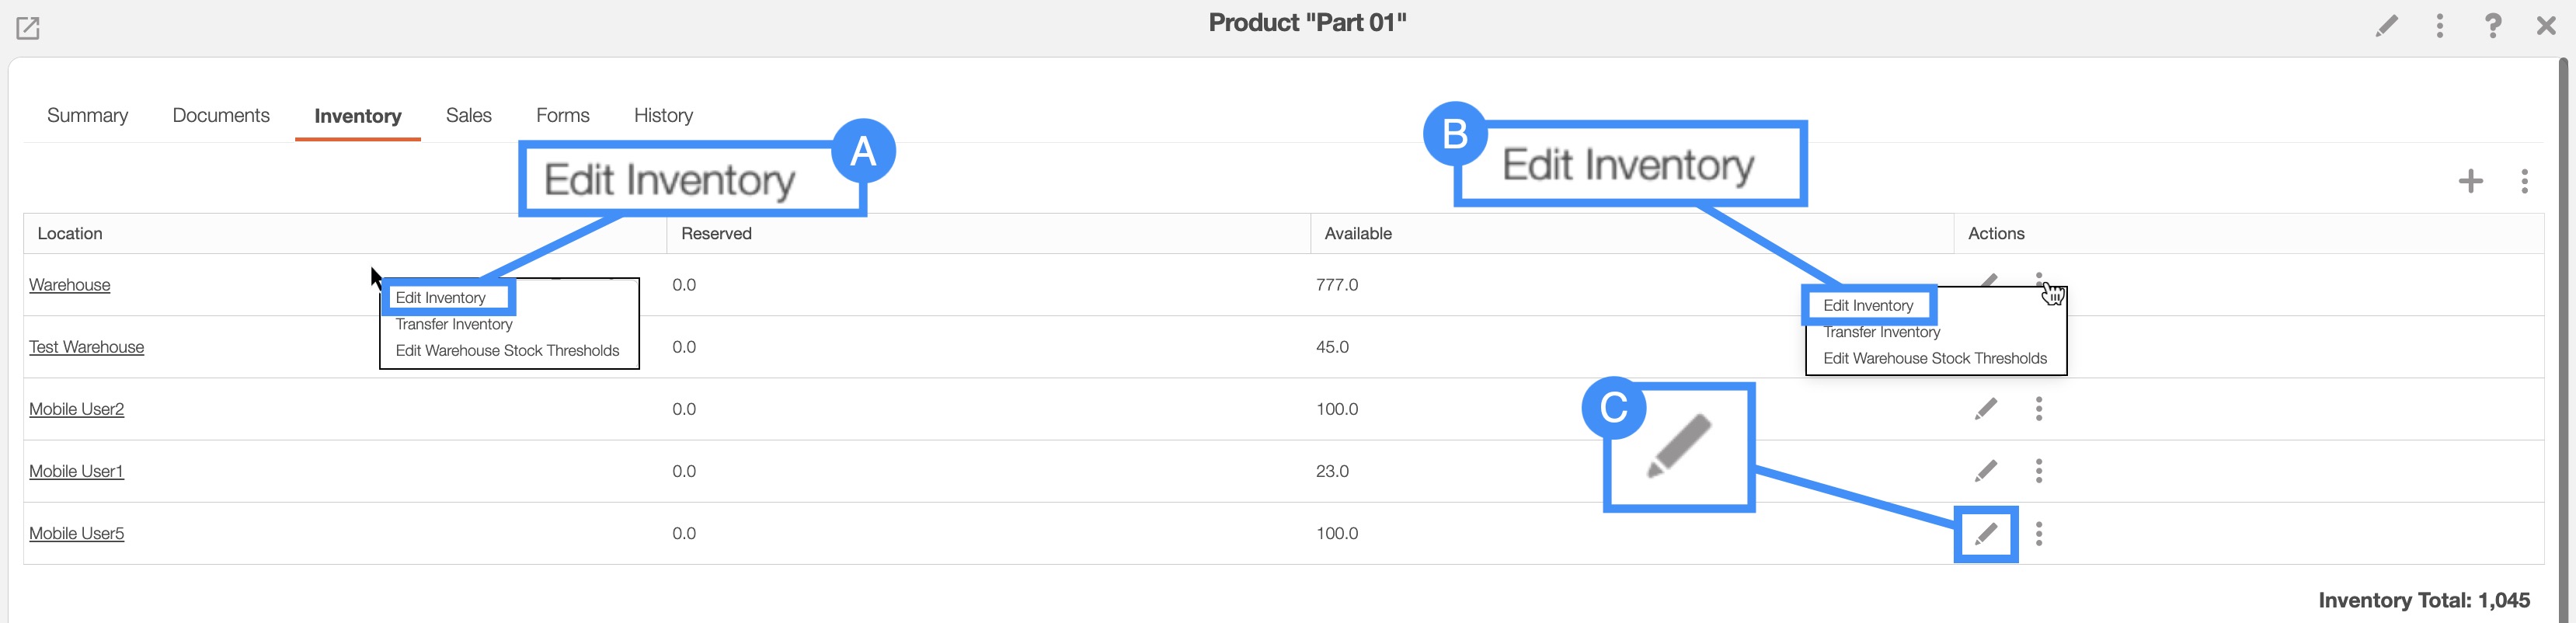
Task: Expand the Mobile User2 row three-dot menu
Action: click(2039, 409)
